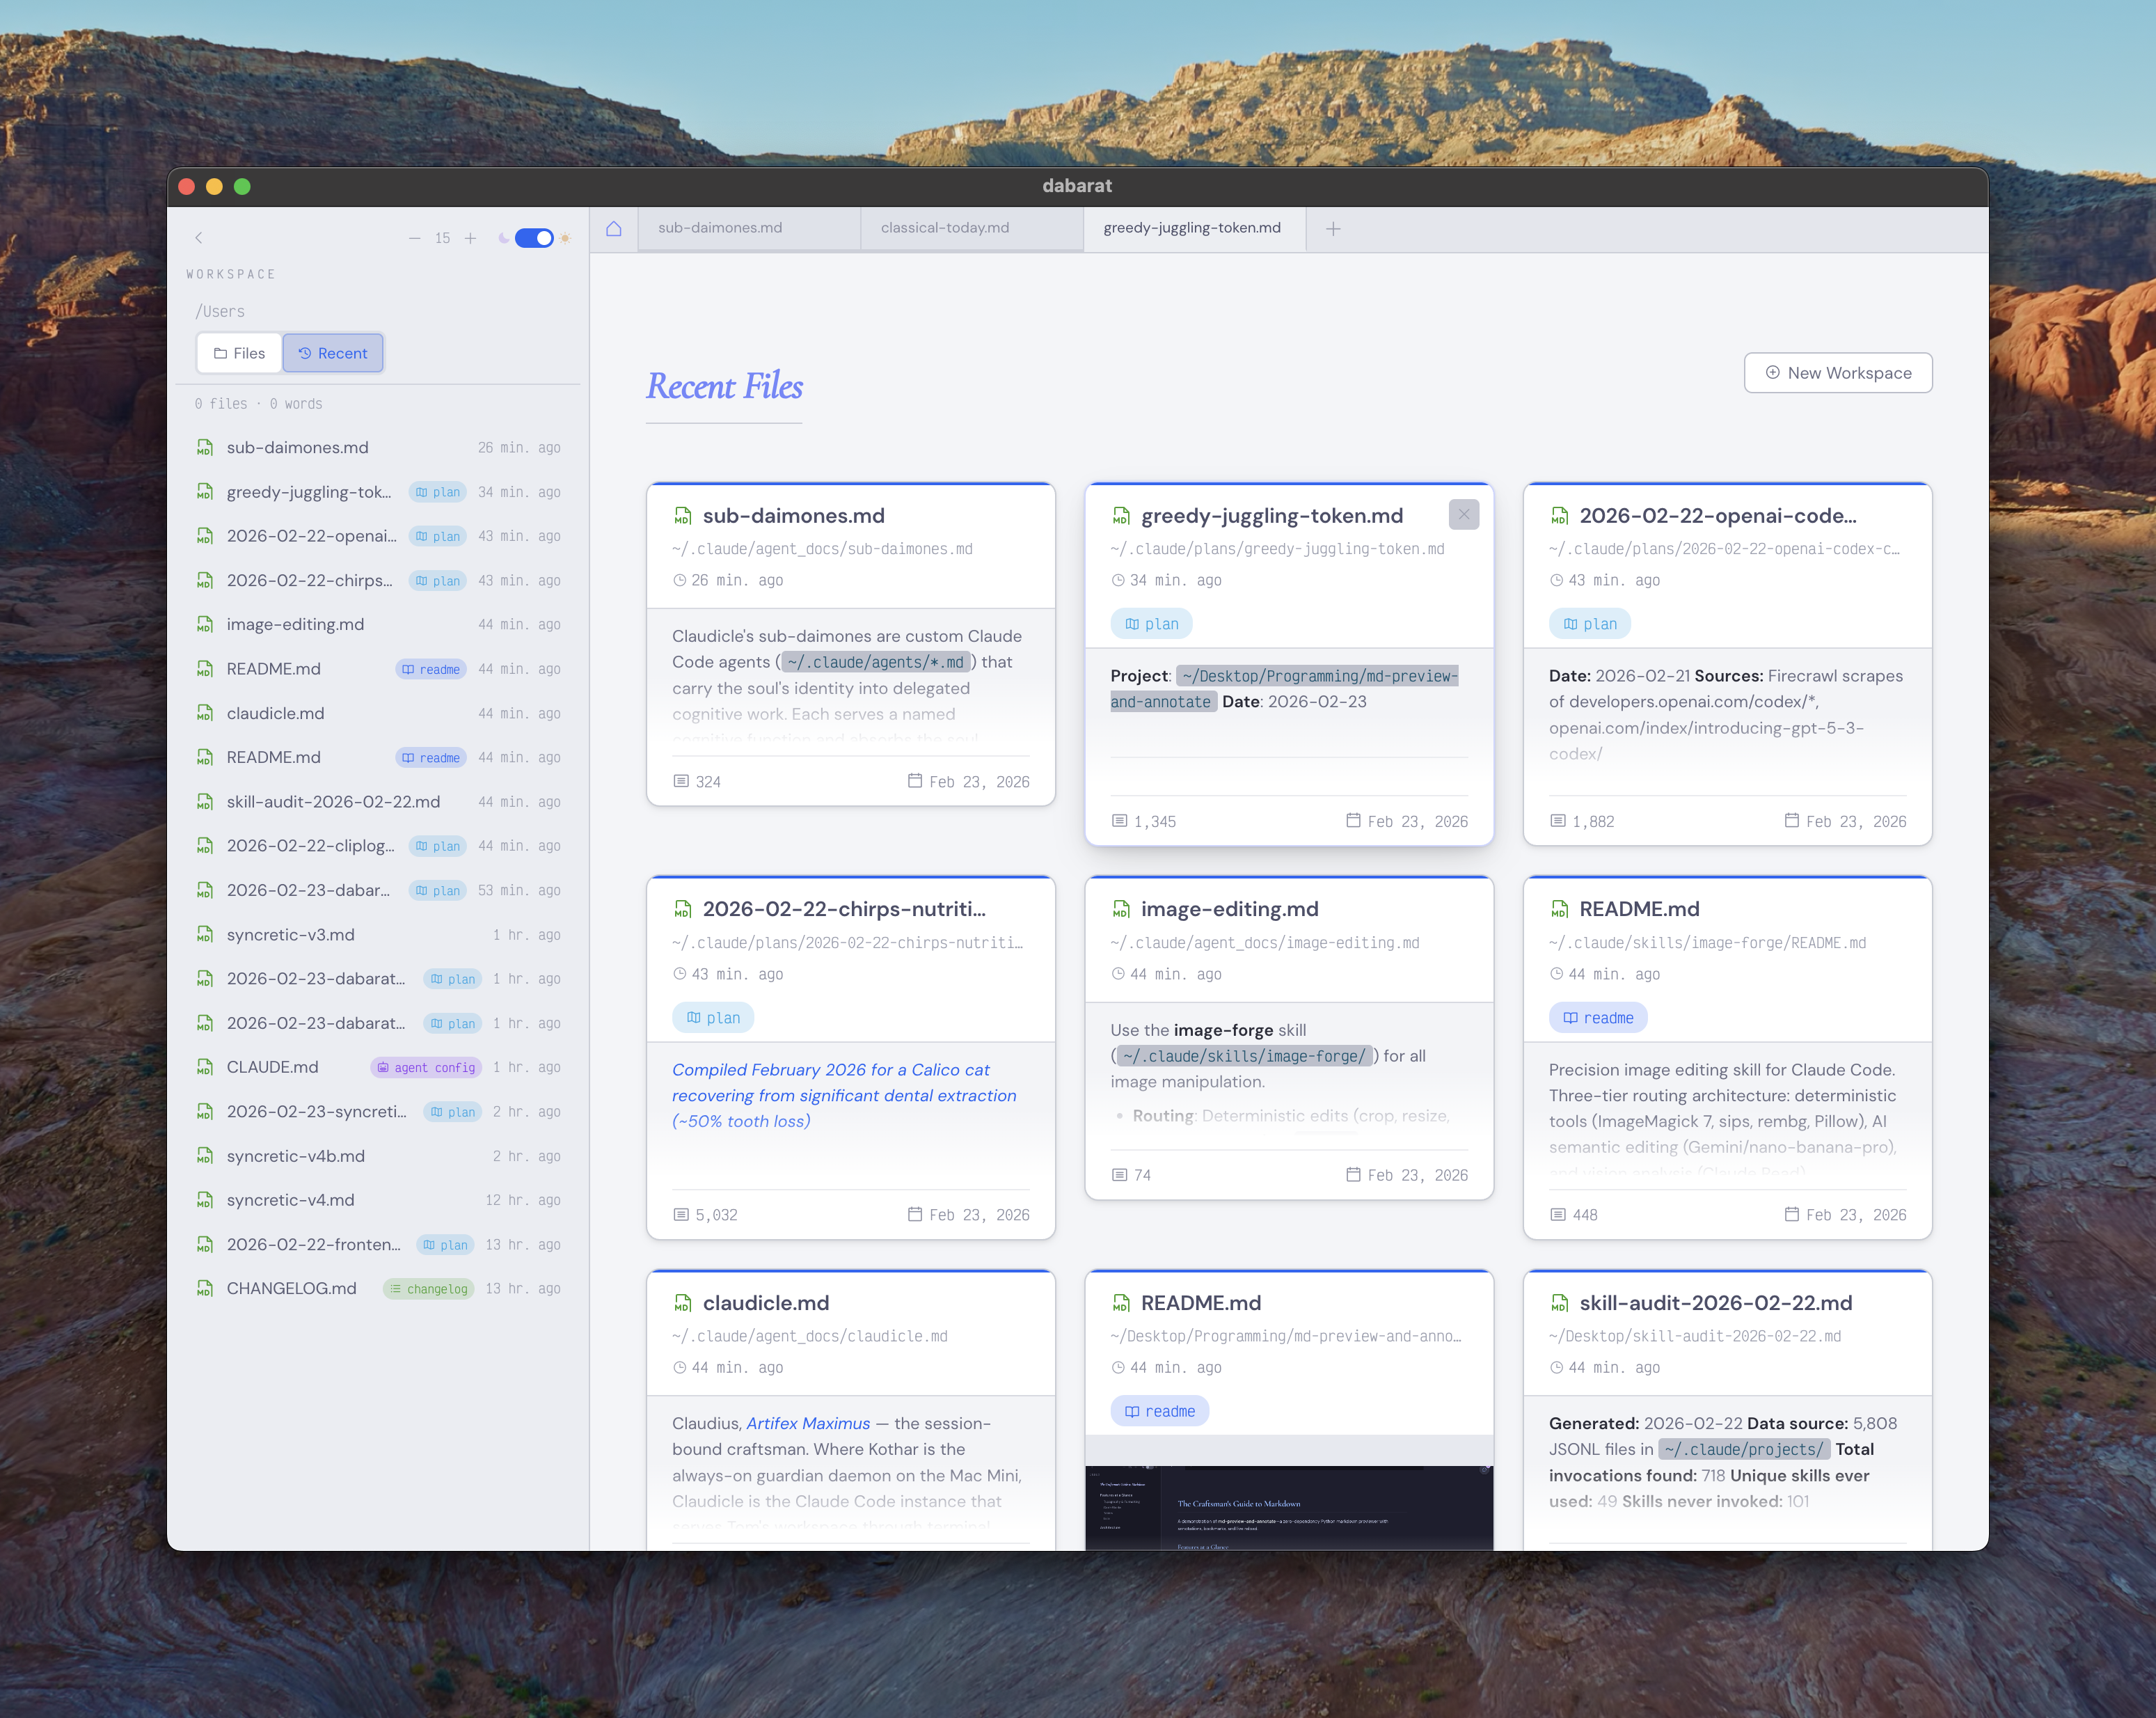Click the home icon in the tab bar
The height and width of the screenshot is (1718, 2156).
tap(614, 228)
